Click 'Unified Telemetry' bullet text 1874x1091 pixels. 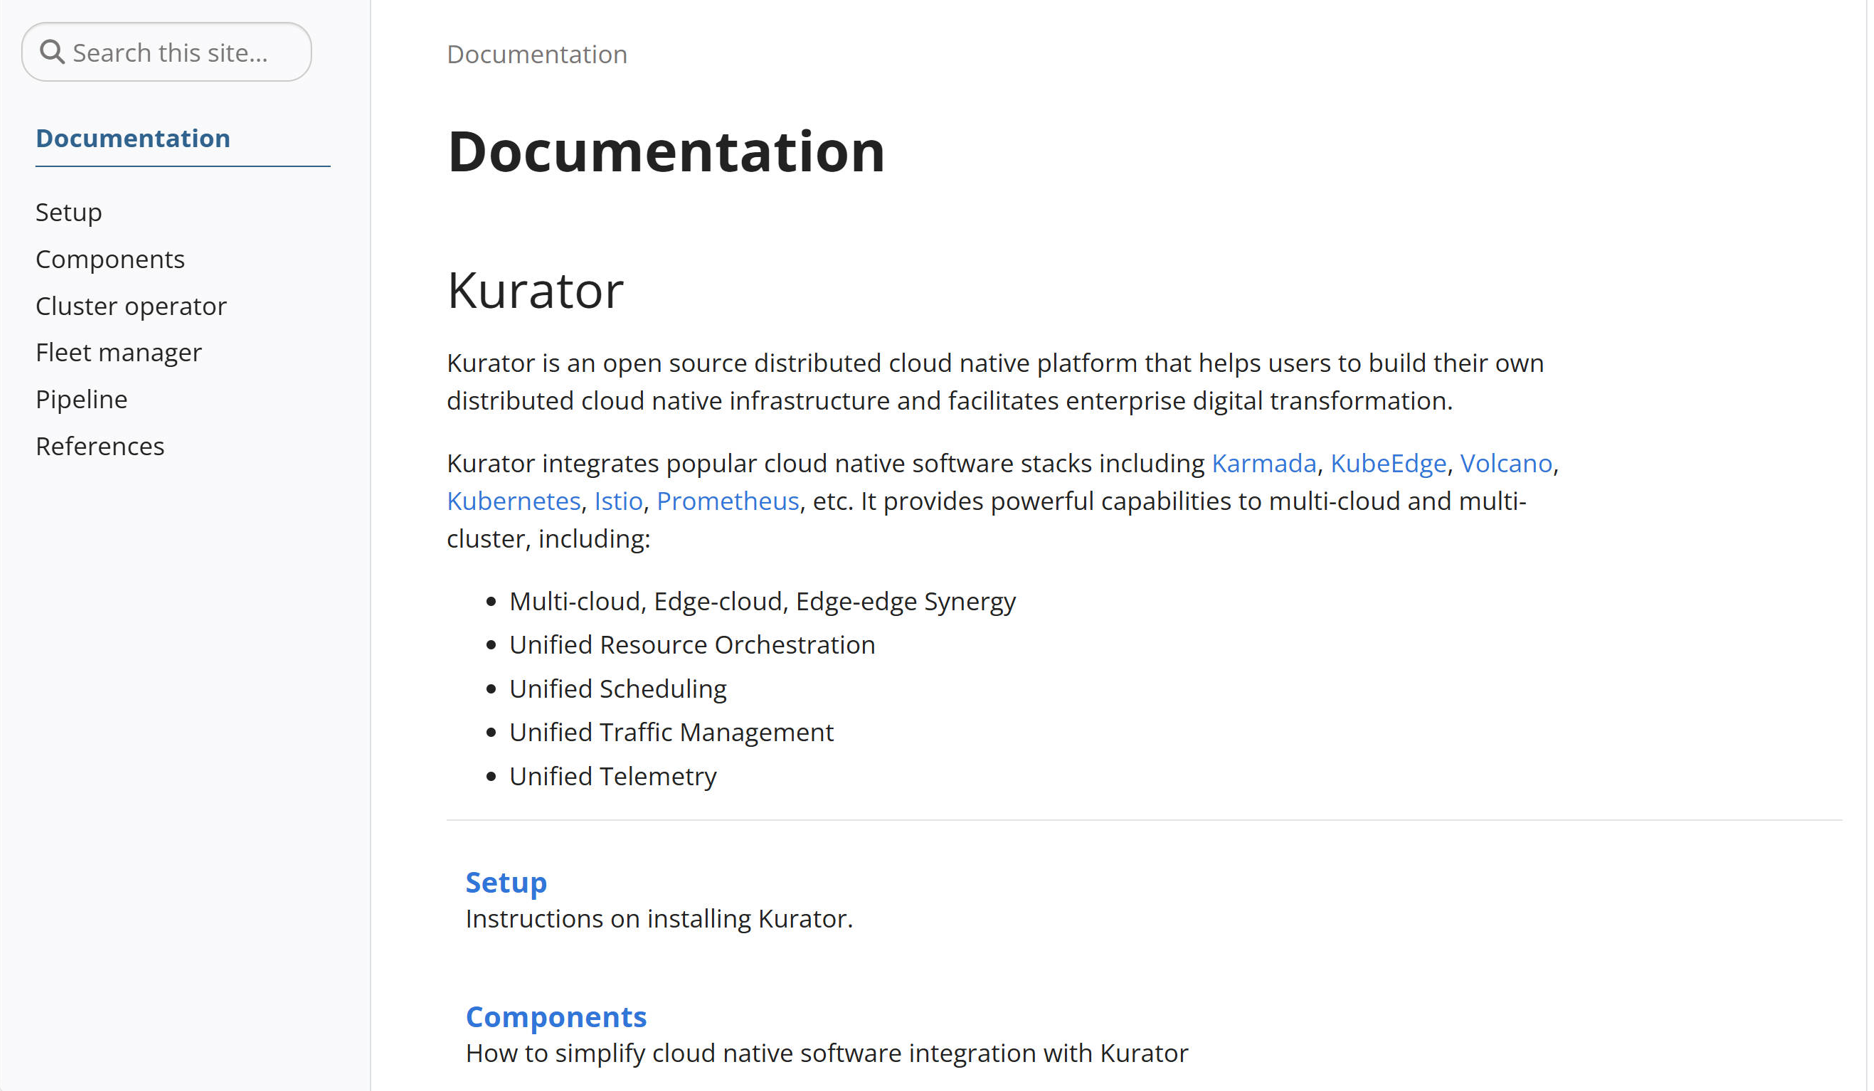coord(613,776)
